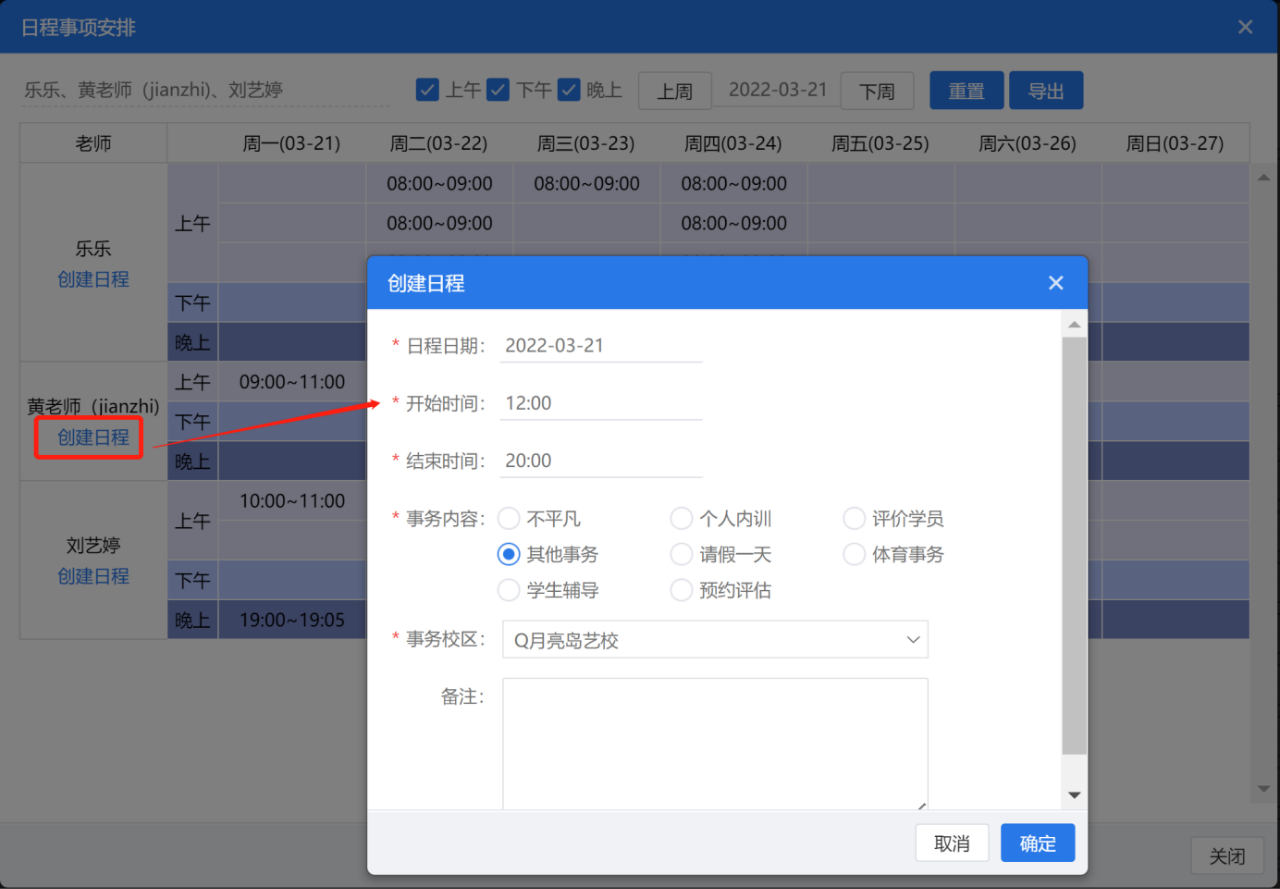
Task: Uncheck the 上午 checkbox
Action: (x=427, y=90)
